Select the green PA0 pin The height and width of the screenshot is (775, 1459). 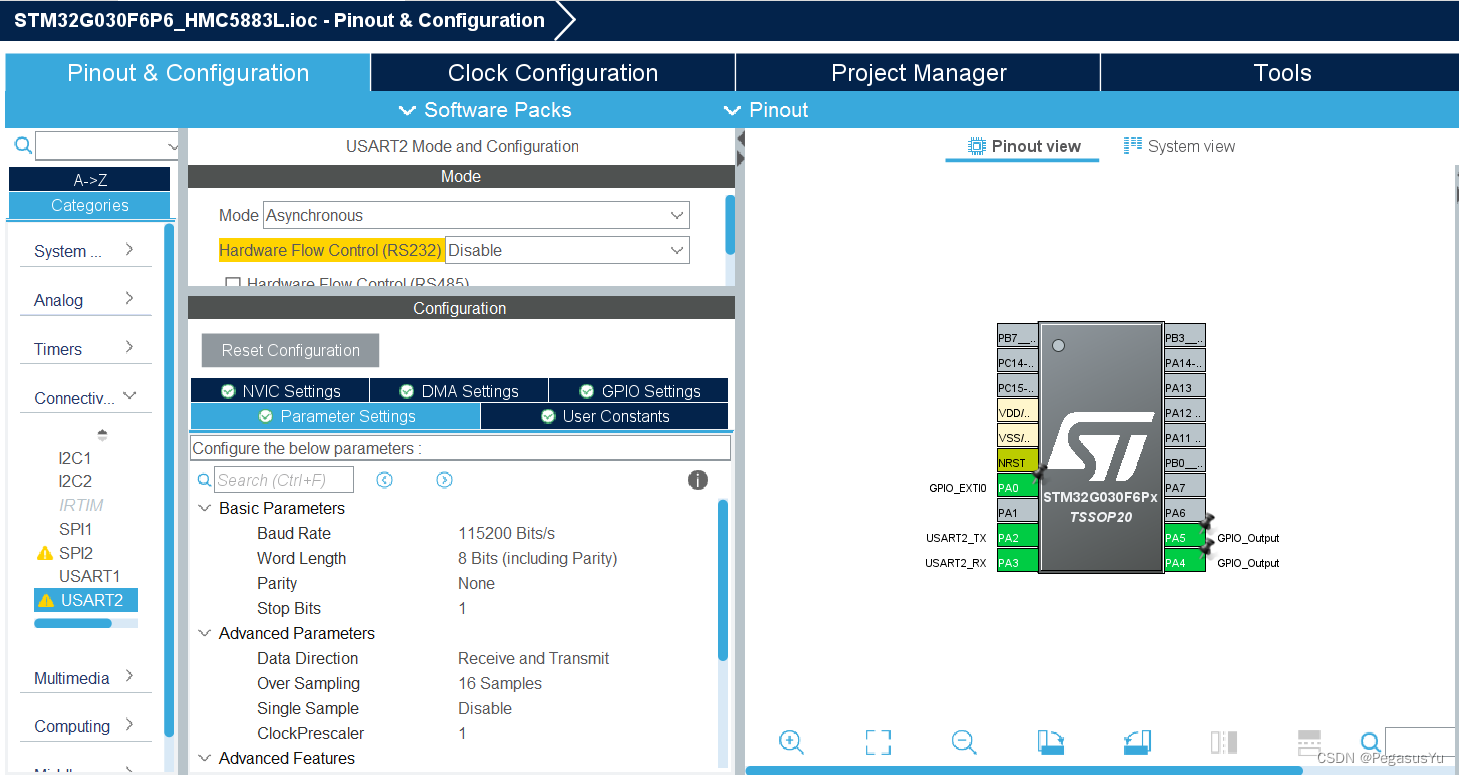[x=1017, y=487]
